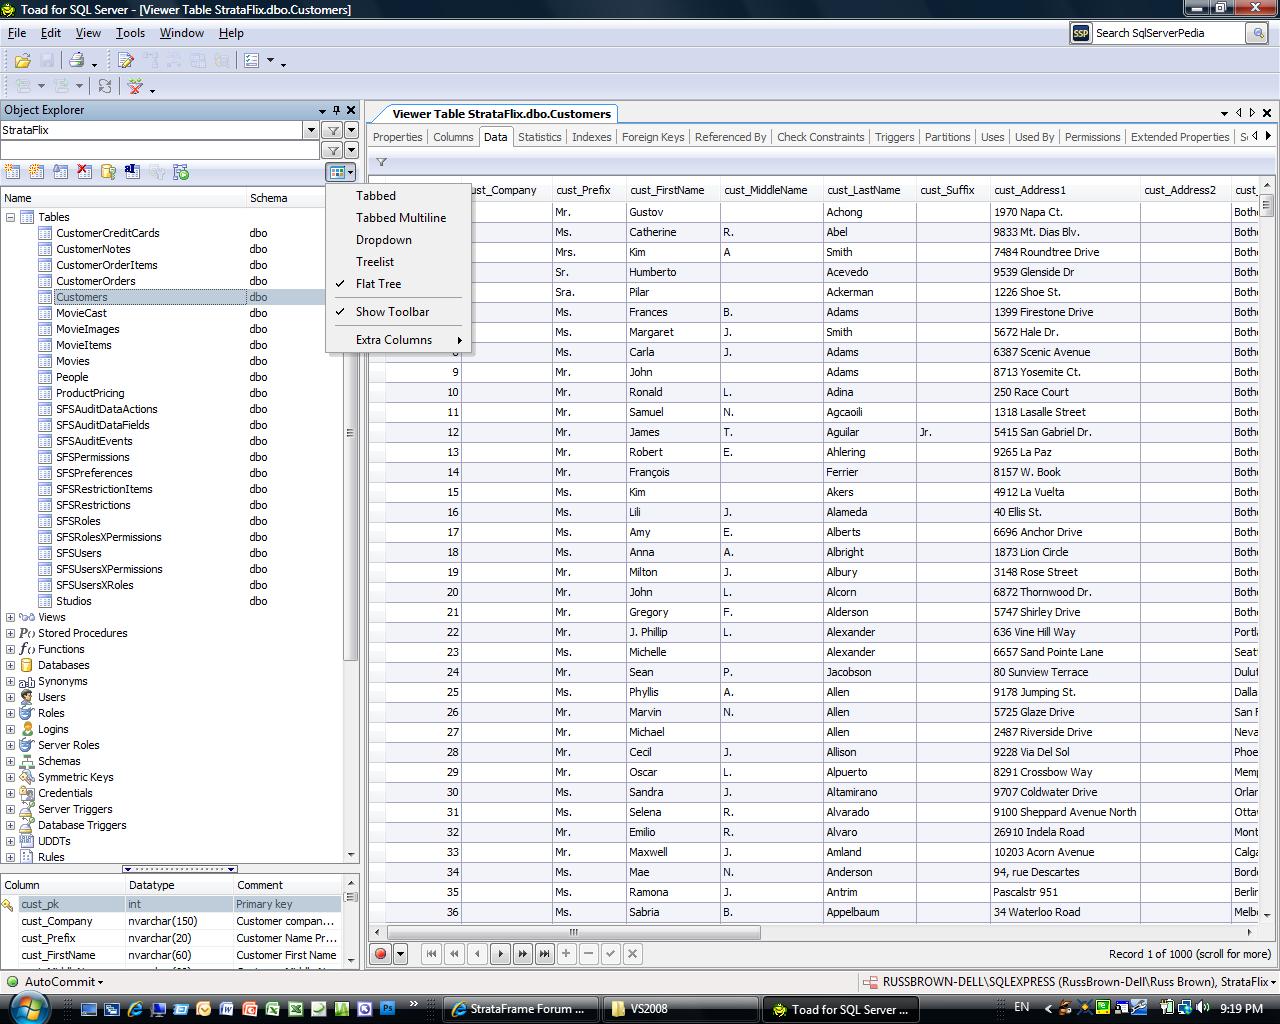The height and width of the screenshot is (1024, 1280).
Task: Choose the Tabbed Multiline view option
Action: [400, 218]
